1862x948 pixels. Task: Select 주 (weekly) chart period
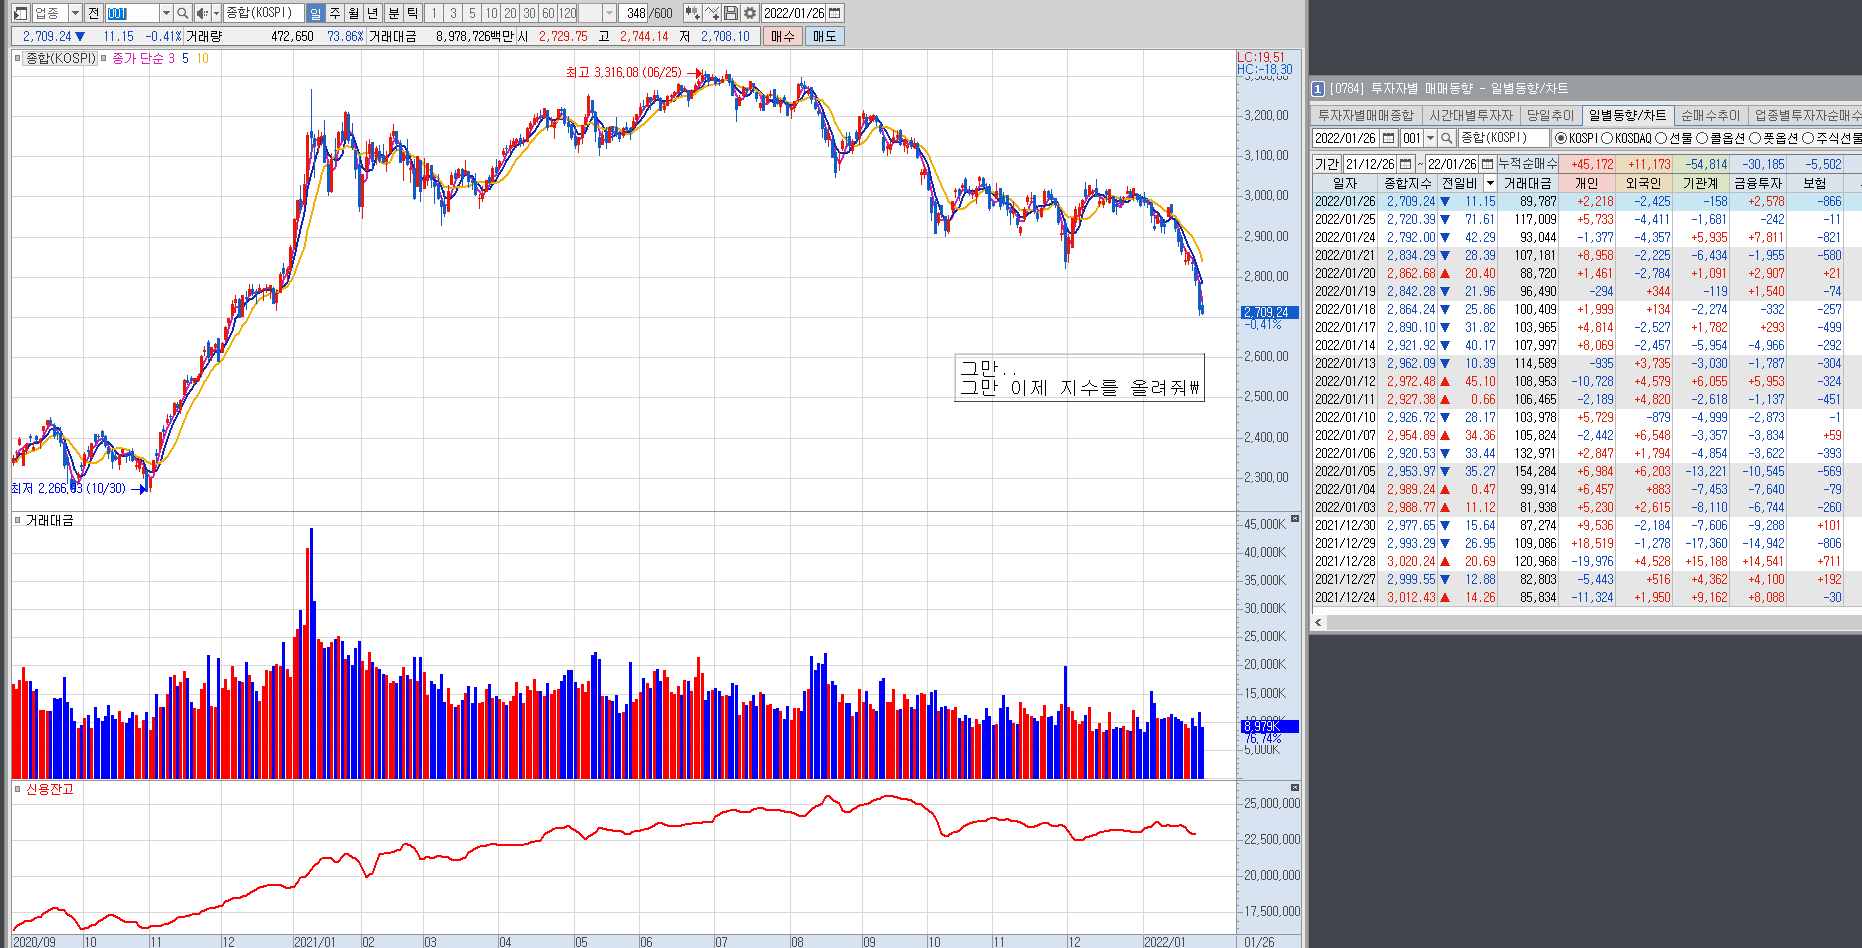pyautogui.click(x=335, y=13)
